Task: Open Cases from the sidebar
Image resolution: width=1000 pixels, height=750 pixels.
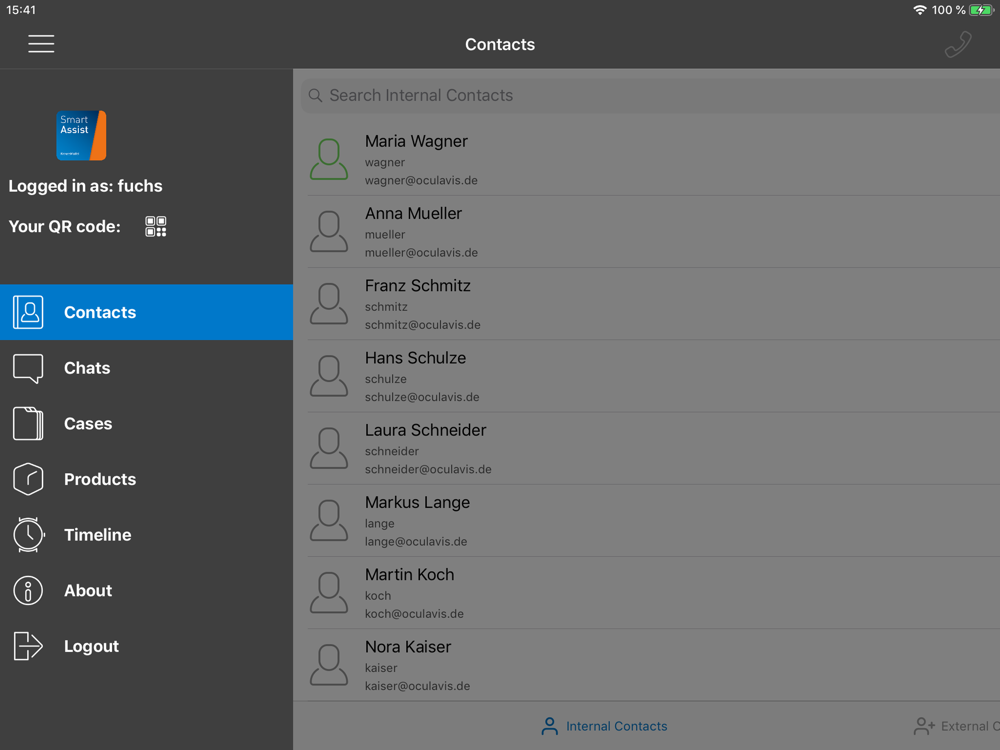Action: (x=147, y=423)
